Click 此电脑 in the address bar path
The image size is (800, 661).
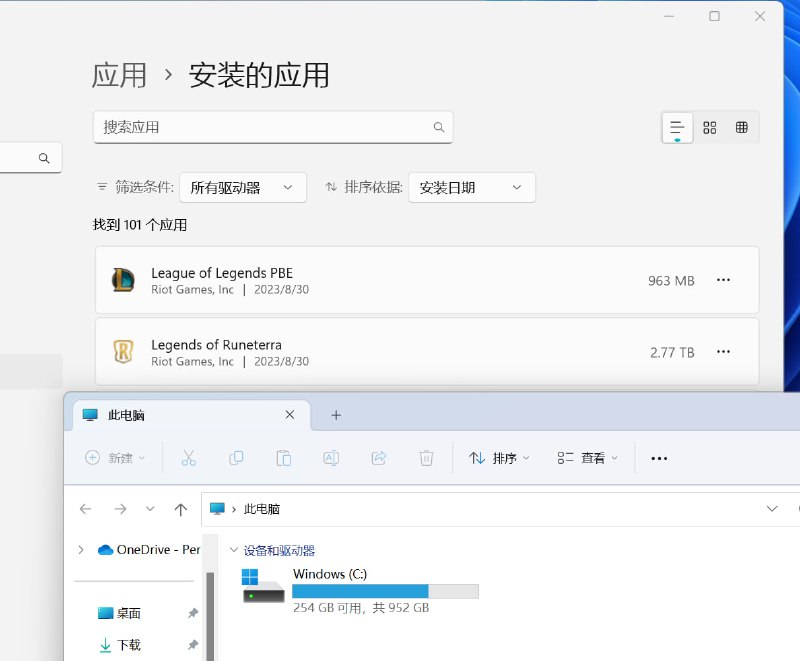coord(262,509)
